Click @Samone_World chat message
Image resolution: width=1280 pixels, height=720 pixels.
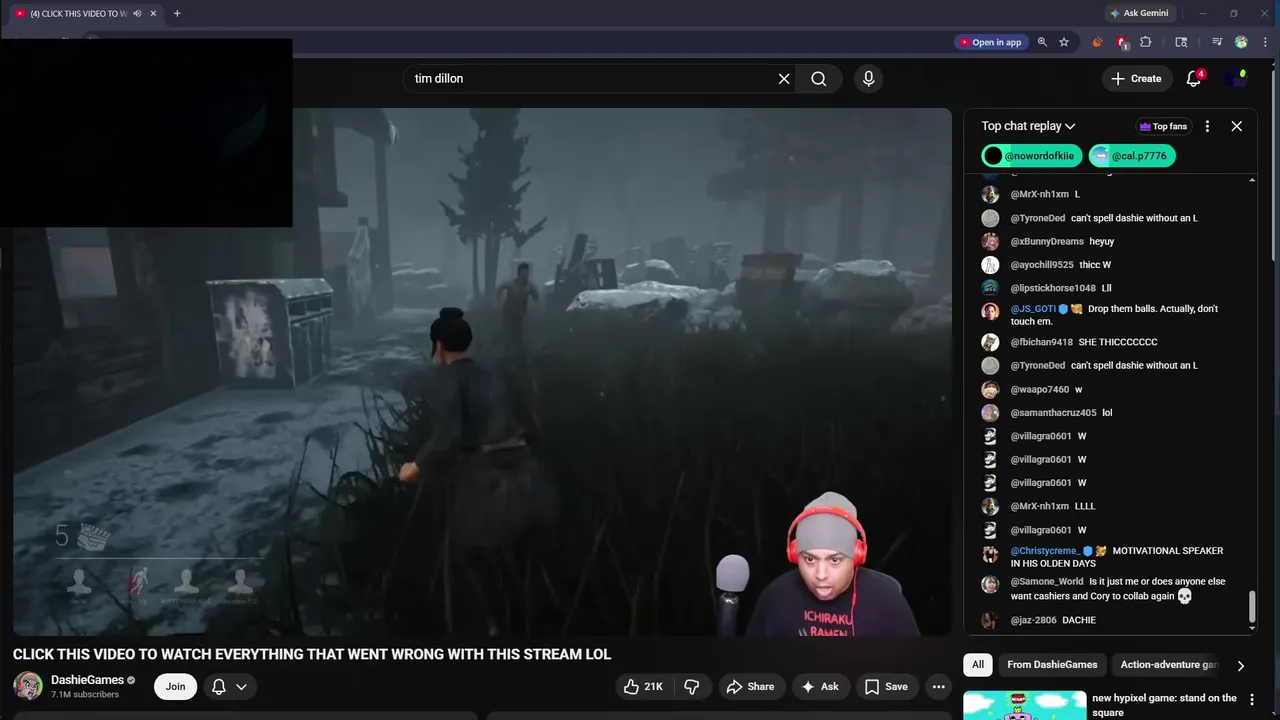1108,589
